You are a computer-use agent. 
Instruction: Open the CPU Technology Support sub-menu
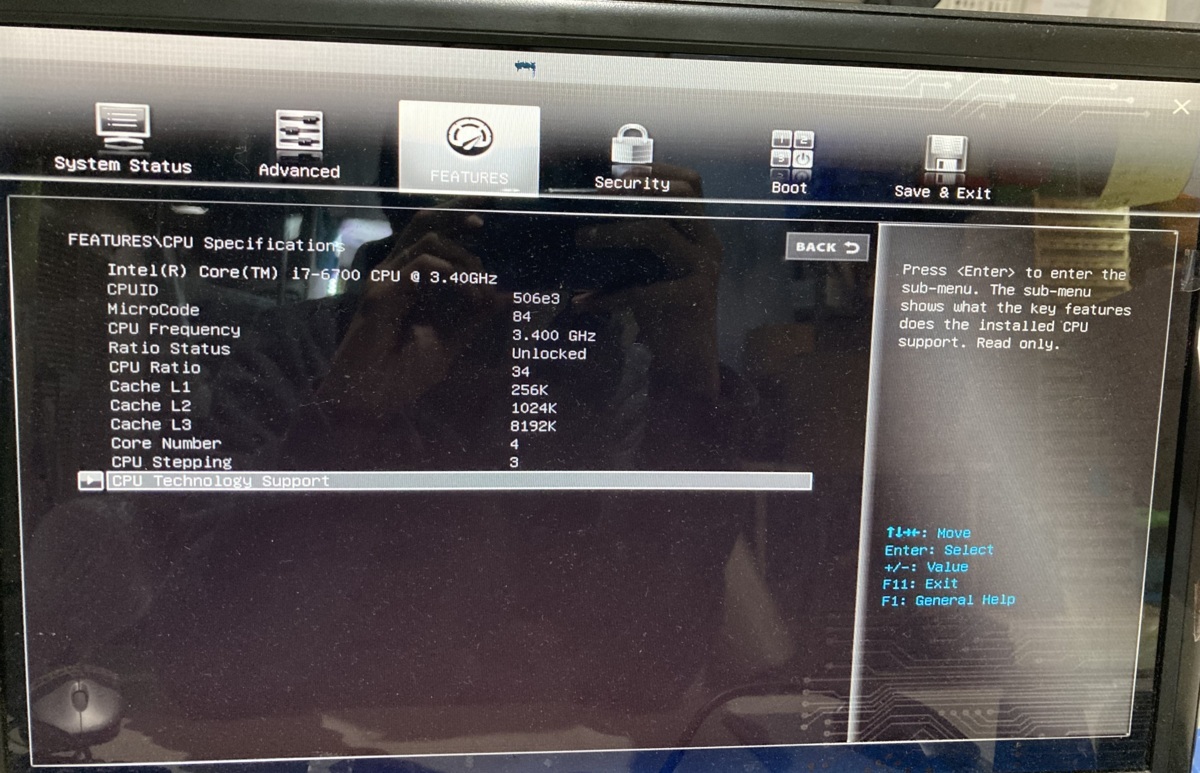(459, 481)
